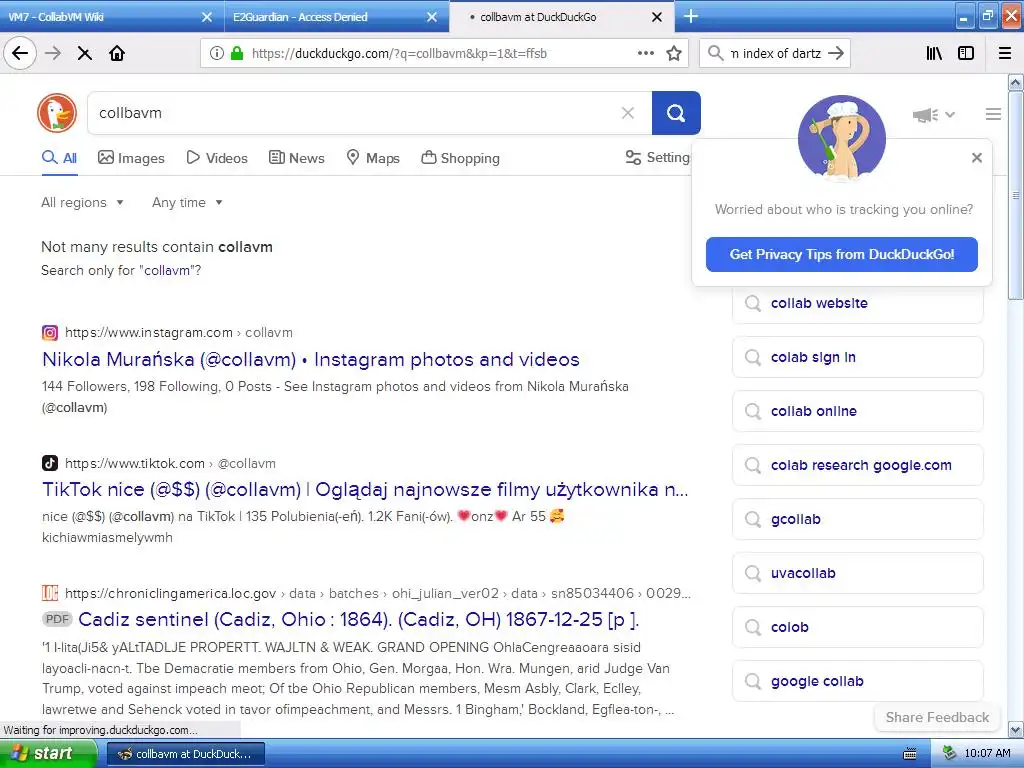Expand the All regions dropdown
This screenshot has width=1024, height=768.
pos(82,202)
